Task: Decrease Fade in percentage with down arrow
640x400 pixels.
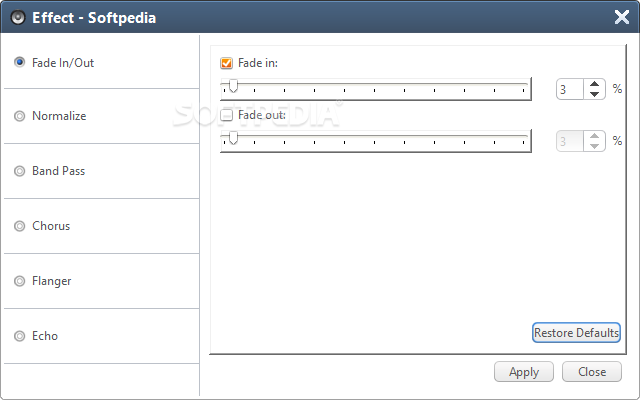Action: 594,94
